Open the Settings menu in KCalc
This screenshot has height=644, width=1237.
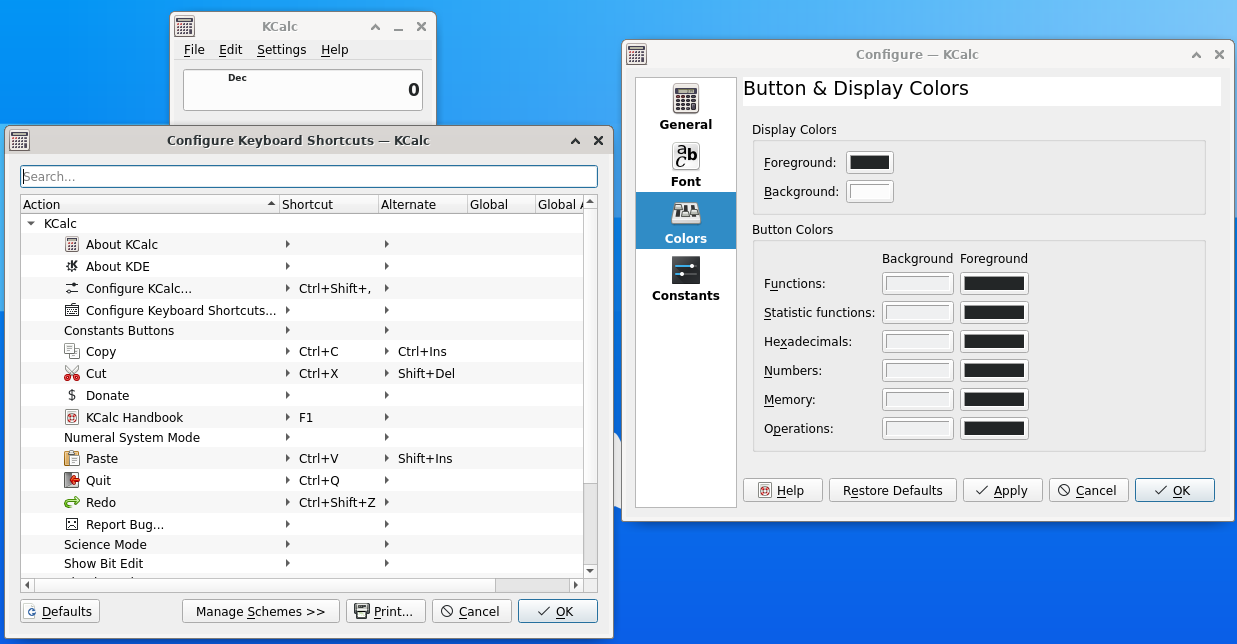pyautogui.click(x=282, y=50)
